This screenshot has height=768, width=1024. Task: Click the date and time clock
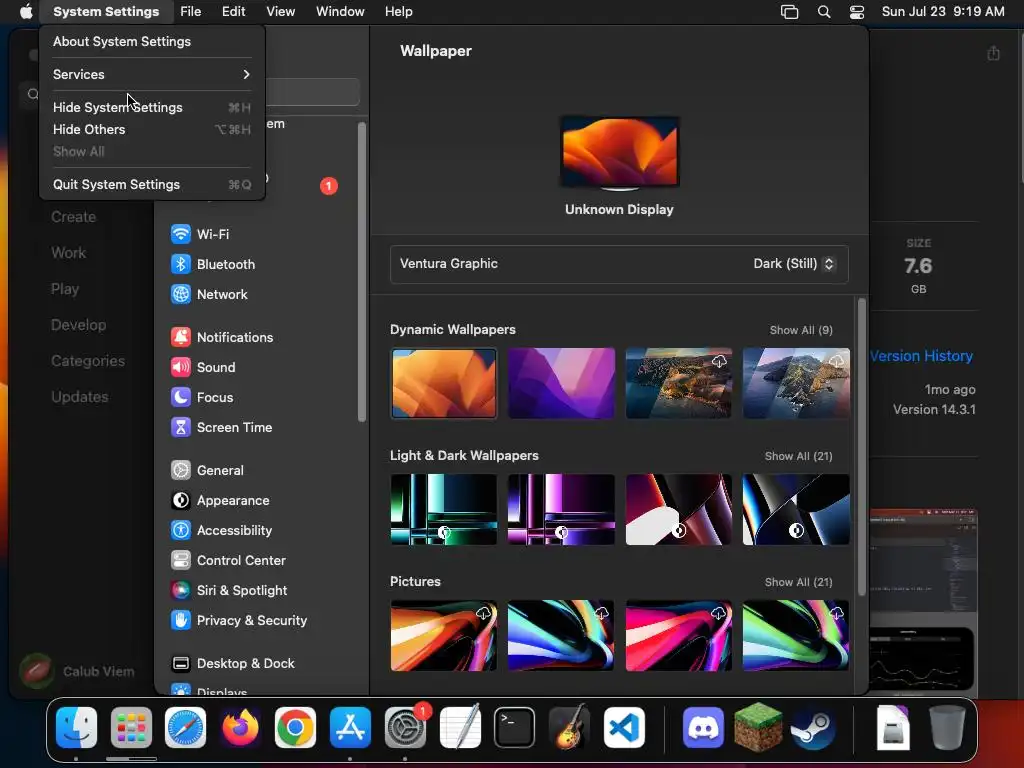coord(943,12)
